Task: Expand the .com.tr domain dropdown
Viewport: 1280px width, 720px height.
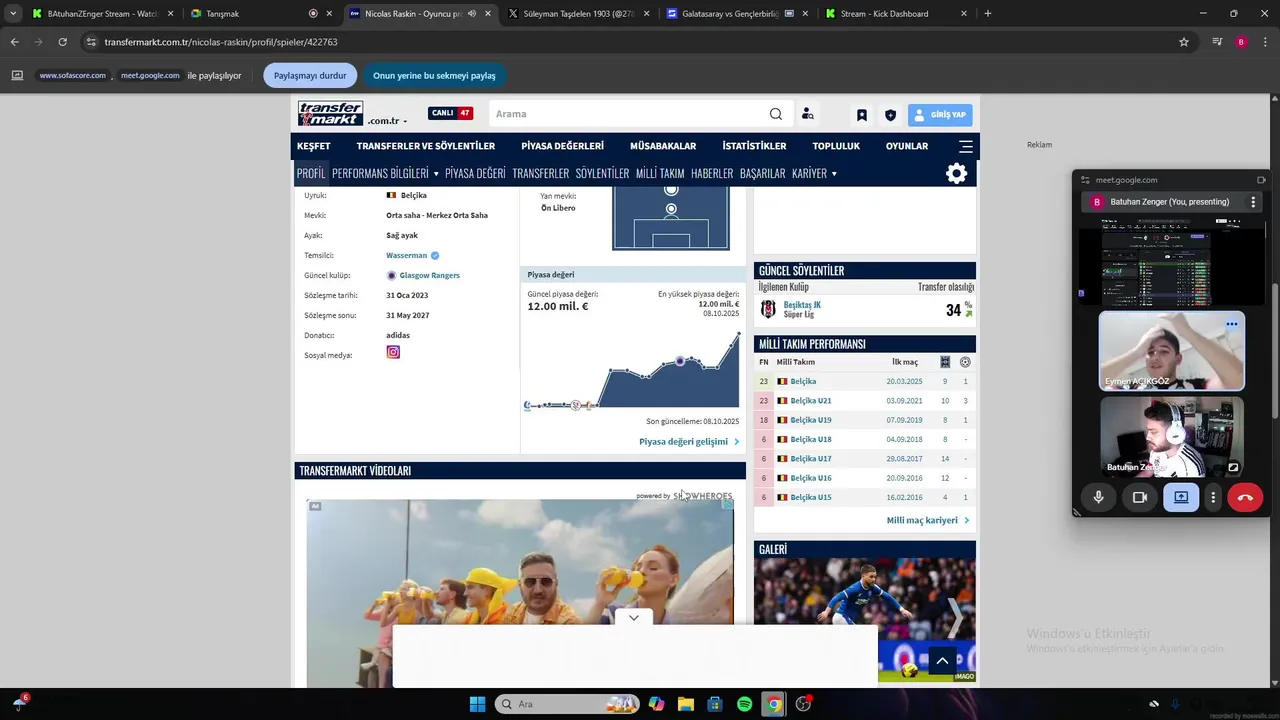Action: (x=387, y=121)
